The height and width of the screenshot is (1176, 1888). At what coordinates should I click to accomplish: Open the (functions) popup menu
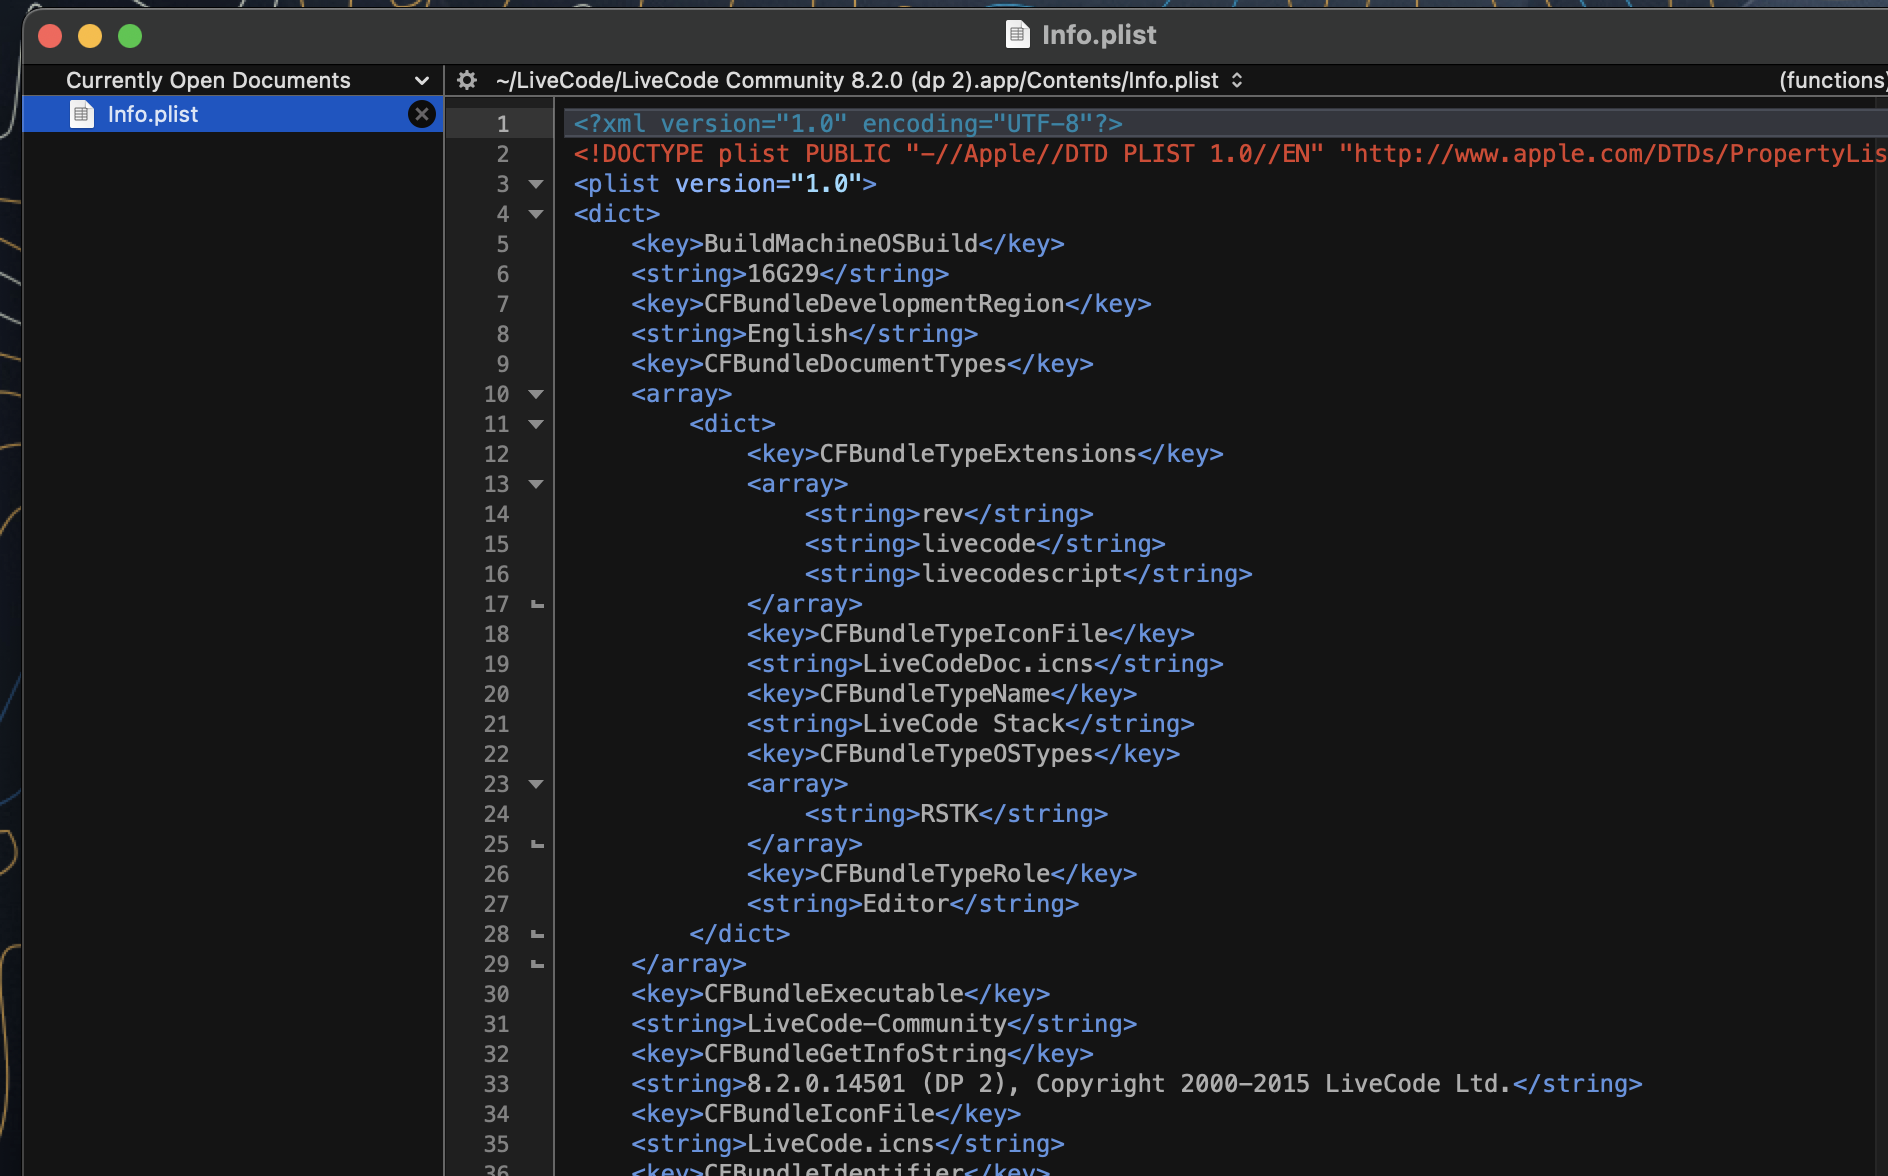point(1832,80)
